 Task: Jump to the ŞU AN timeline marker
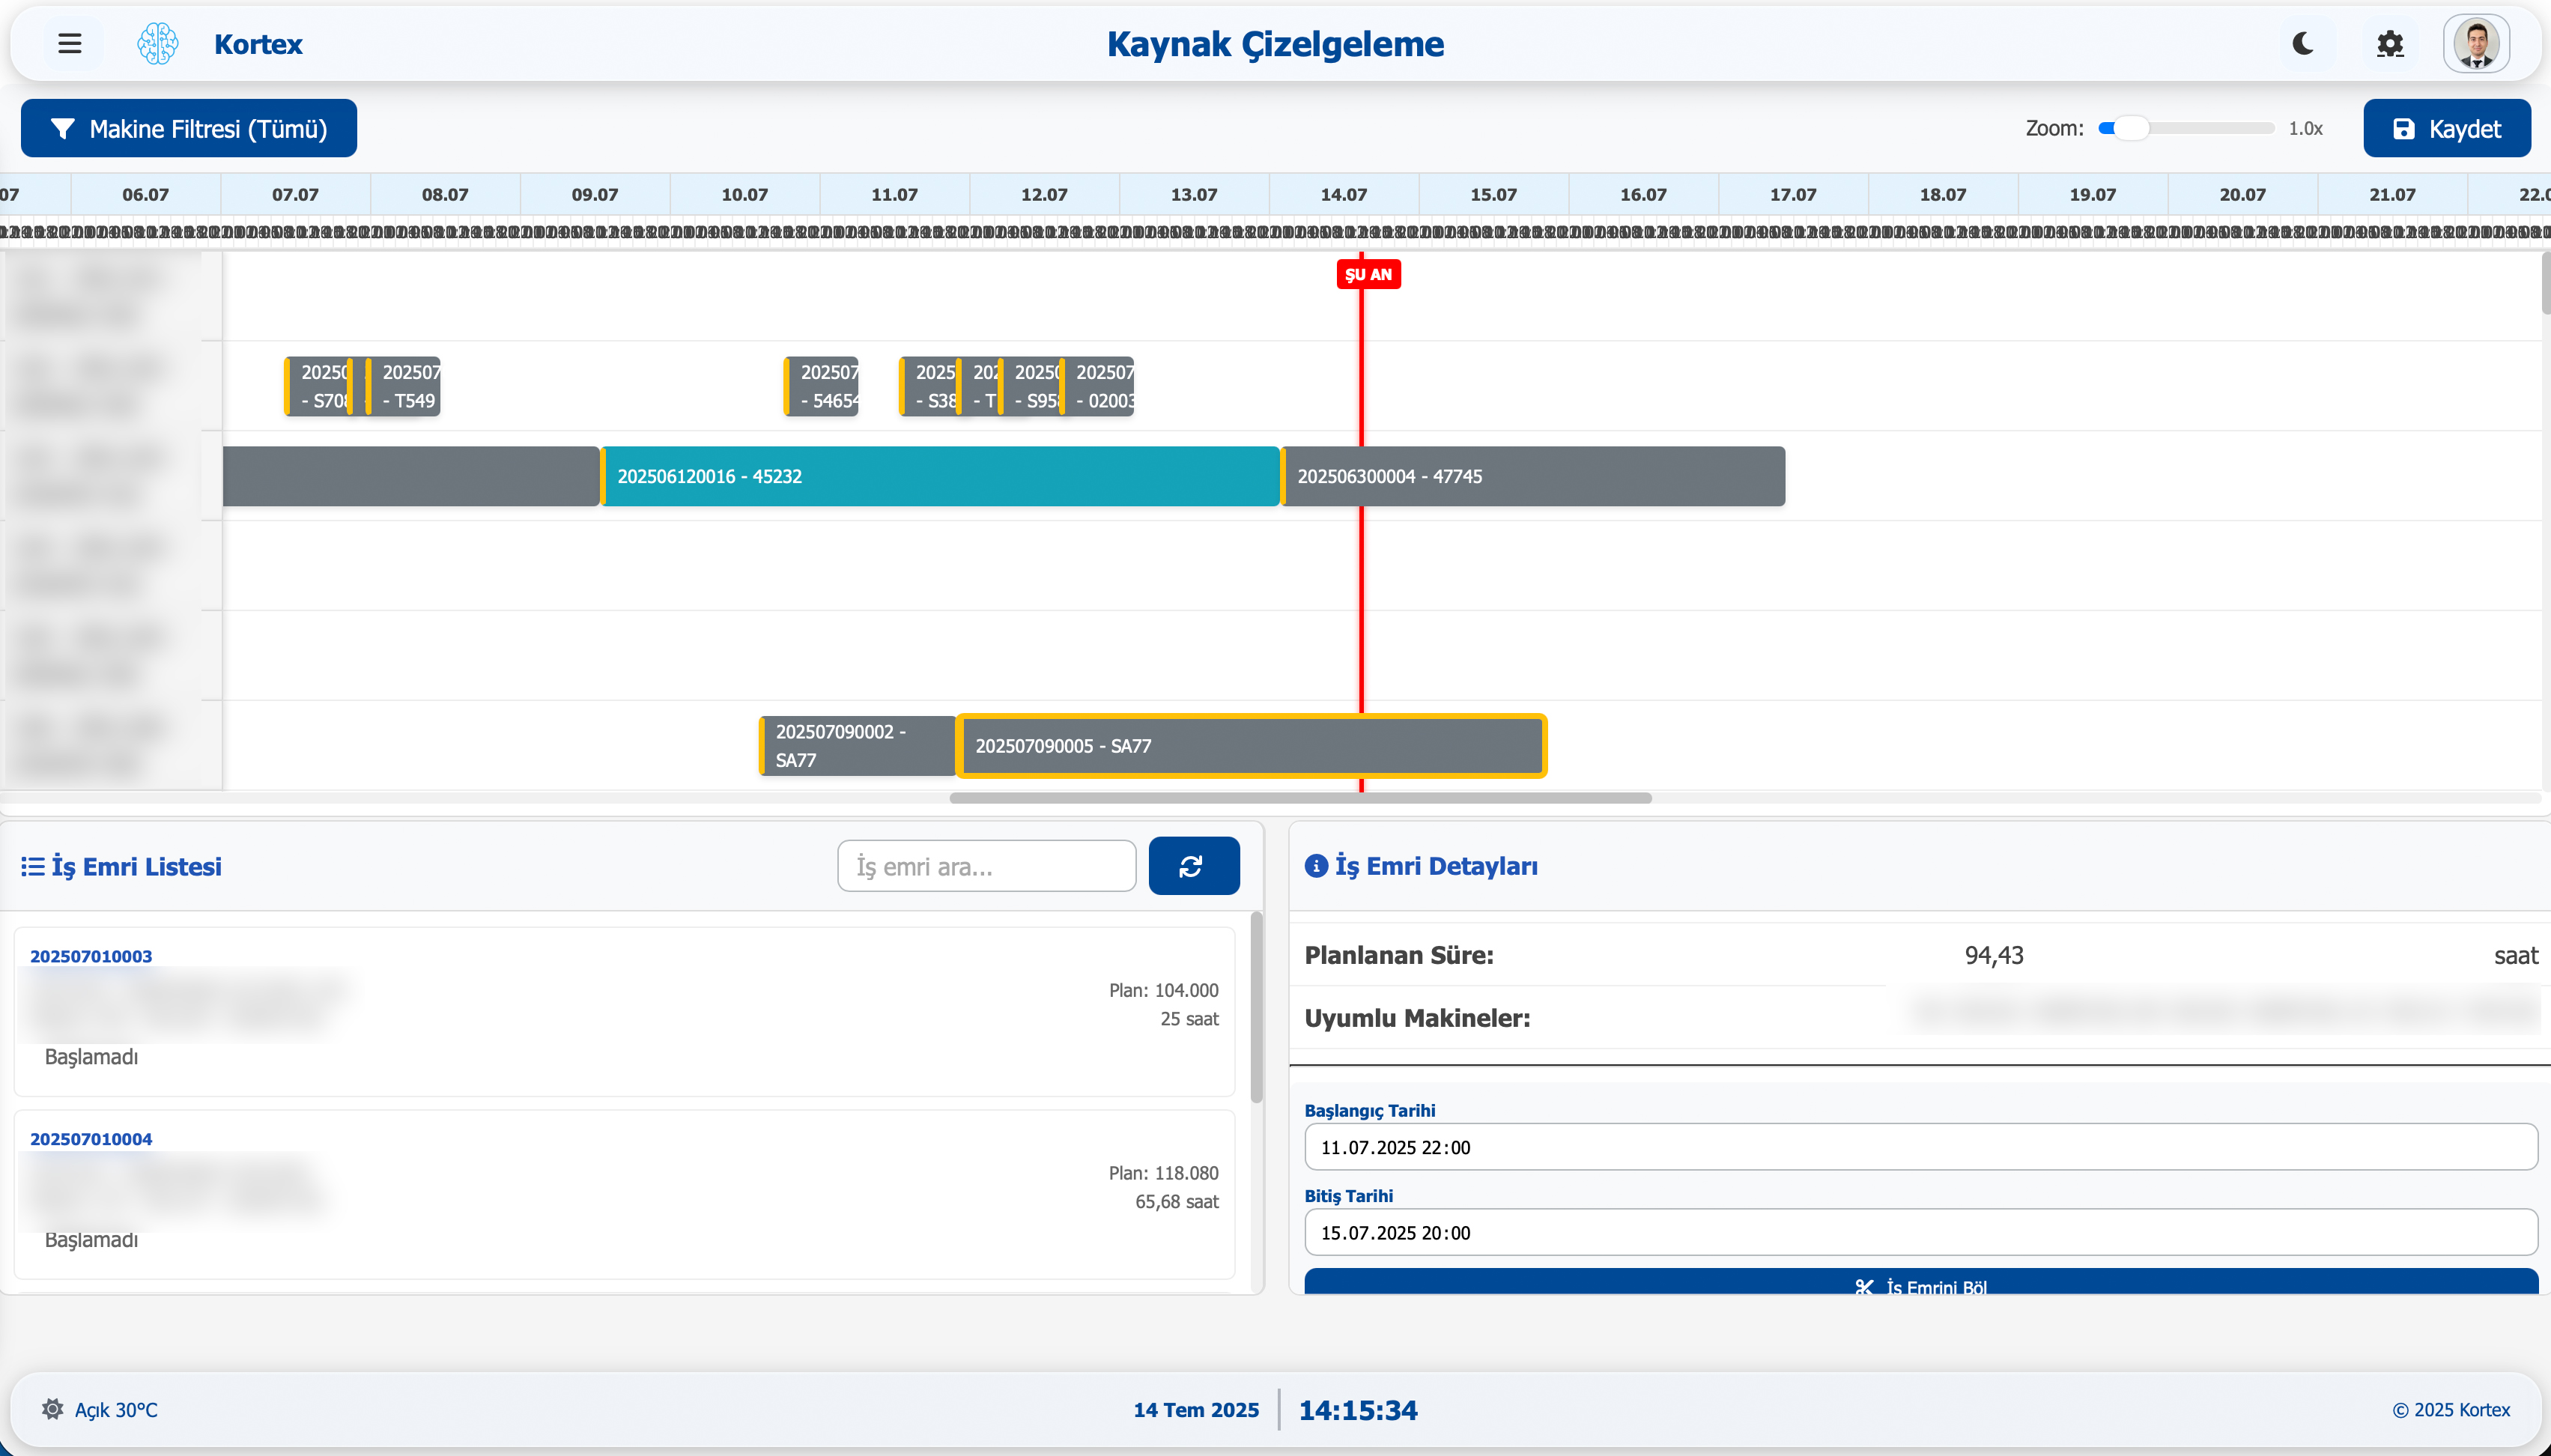click(1368, 273)
